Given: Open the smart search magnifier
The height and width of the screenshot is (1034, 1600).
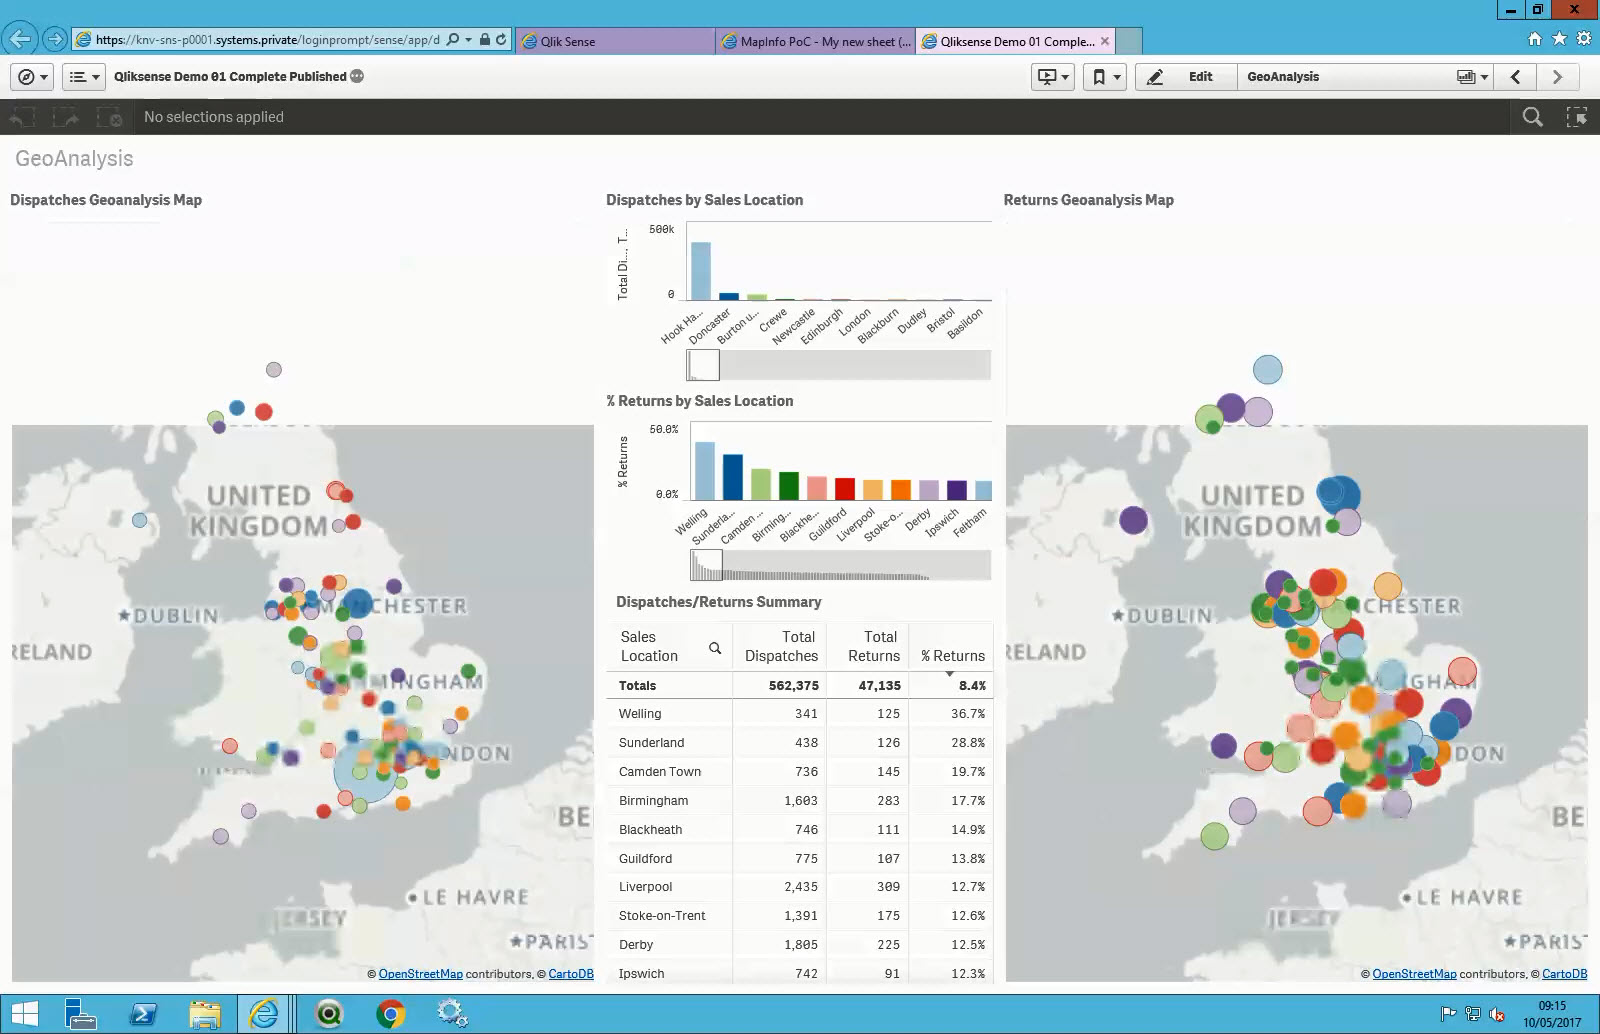Looking at the screenshot, I should tap(1532, 117).
